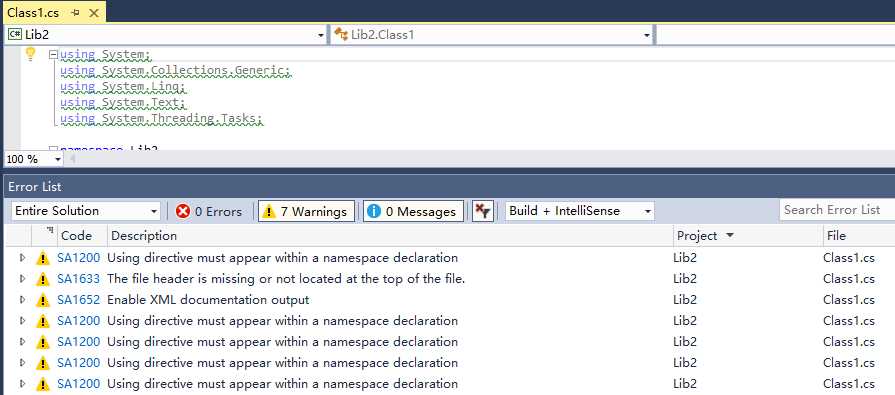Screen dimensions: 895x395
Task: Click Lib2 in the SA1652 row
Action: [x=685, y=300]
